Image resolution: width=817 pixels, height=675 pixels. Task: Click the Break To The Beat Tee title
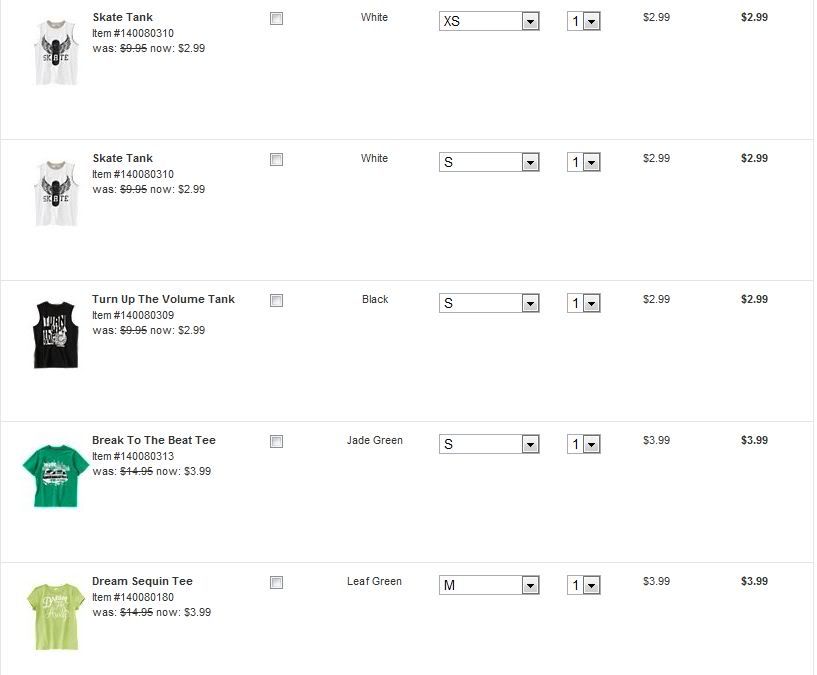[x=153, y=440]
